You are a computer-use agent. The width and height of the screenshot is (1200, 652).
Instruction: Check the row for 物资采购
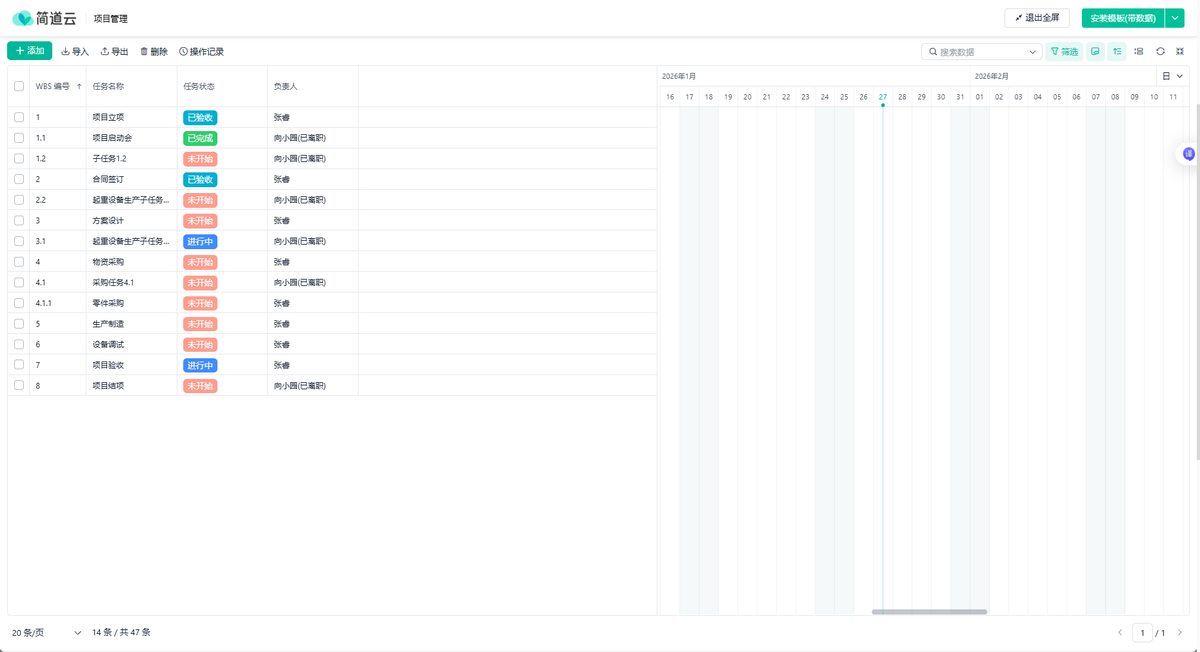(19, 262)
